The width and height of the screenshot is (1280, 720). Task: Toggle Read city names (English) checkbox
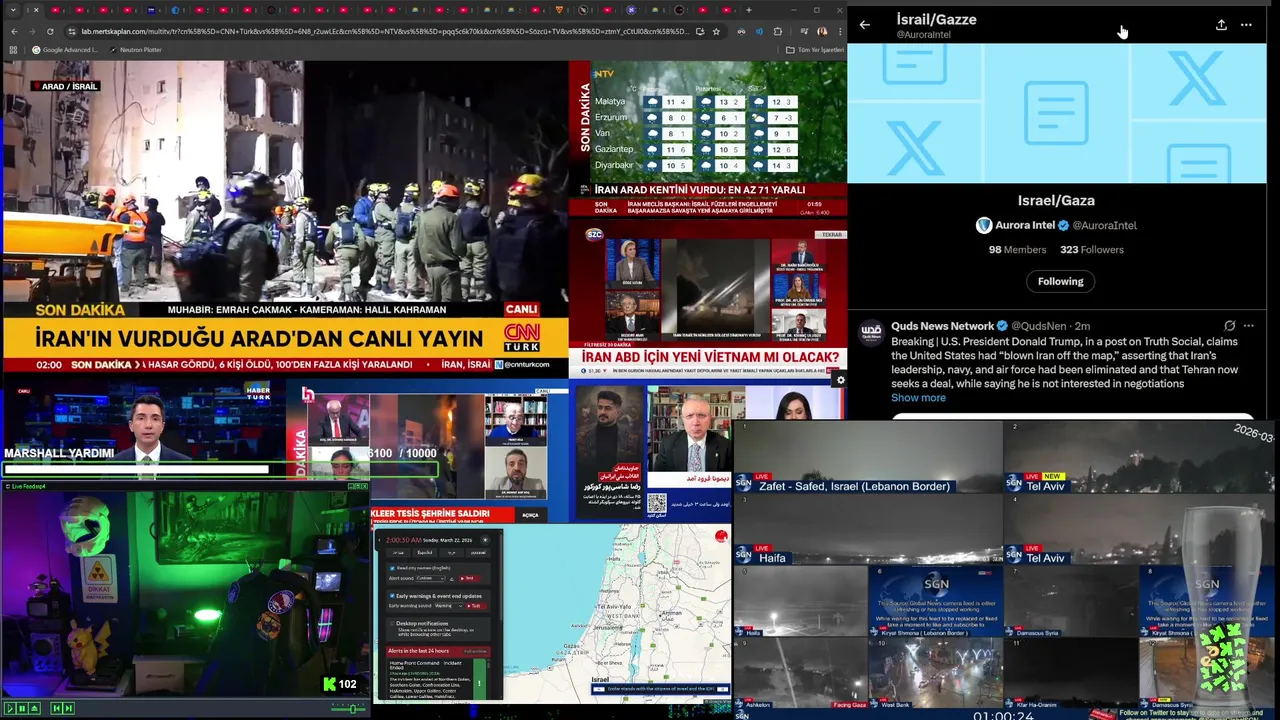tap(392, 568)
